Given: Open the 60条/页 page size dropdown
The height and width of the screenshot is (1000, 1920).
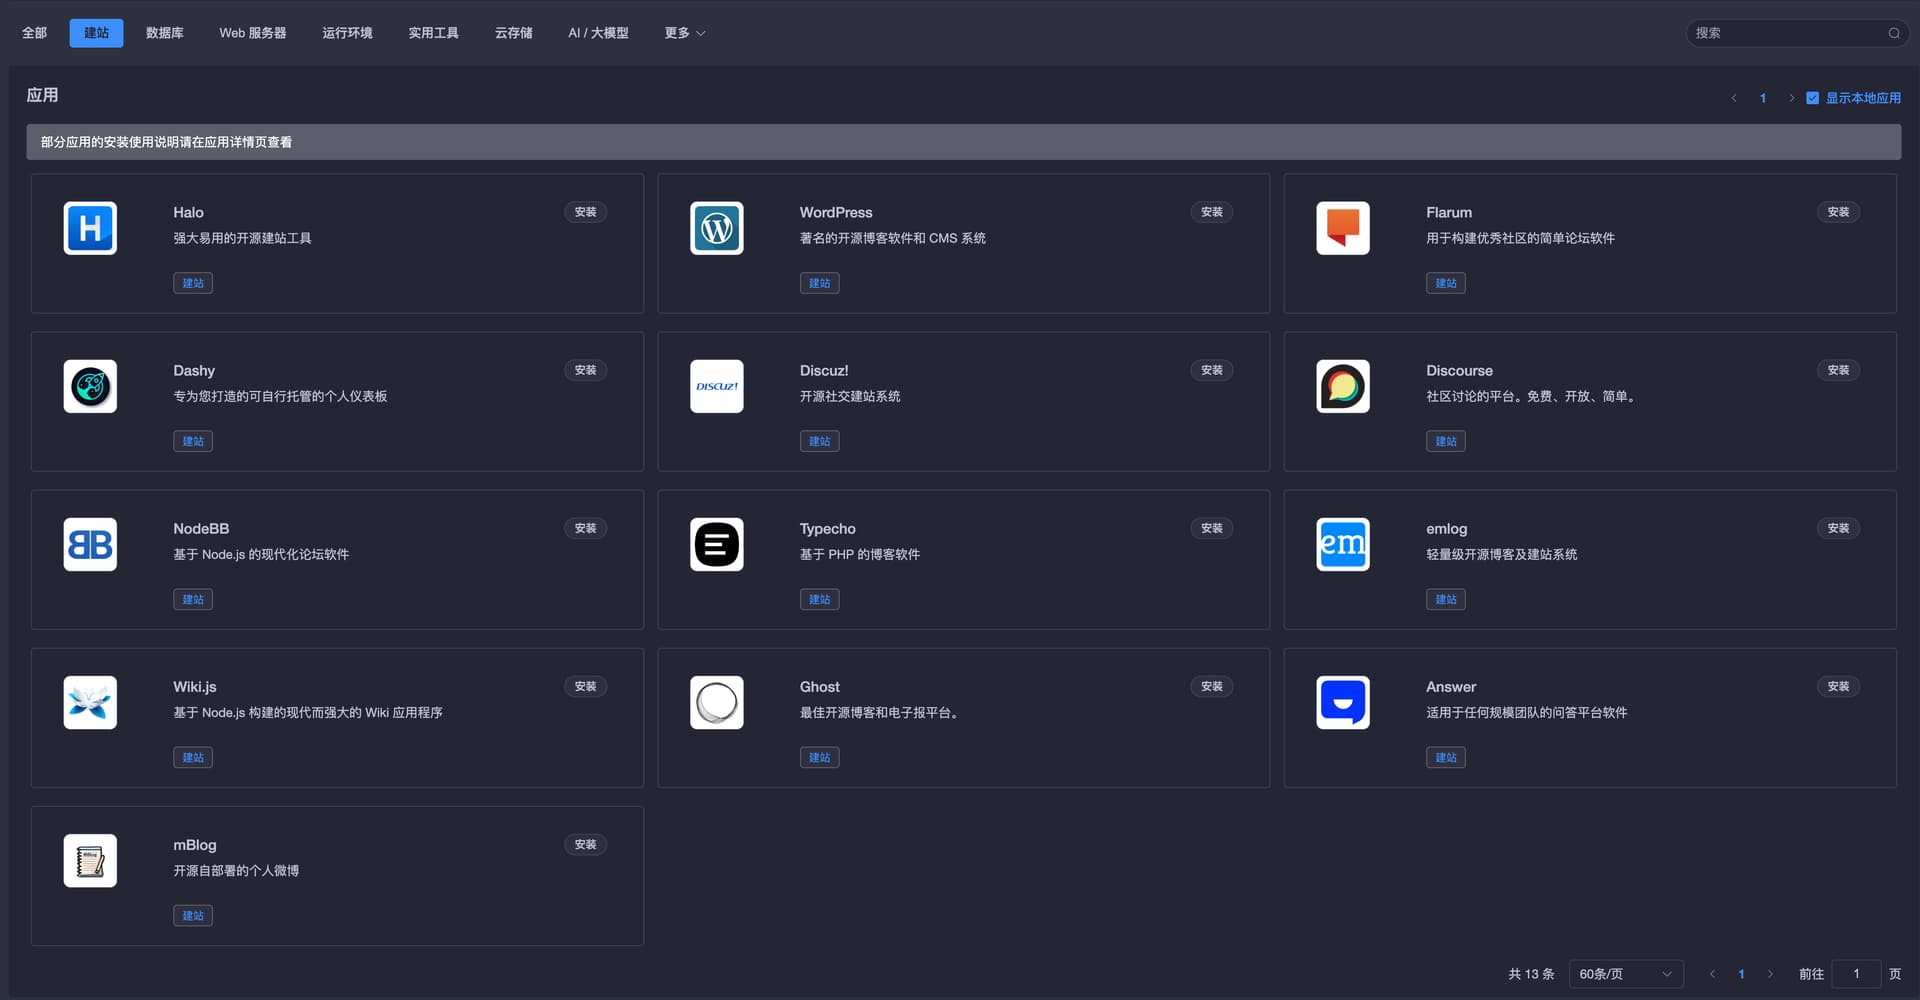Looking at the screenshot, I should (x=1626, y=974).
